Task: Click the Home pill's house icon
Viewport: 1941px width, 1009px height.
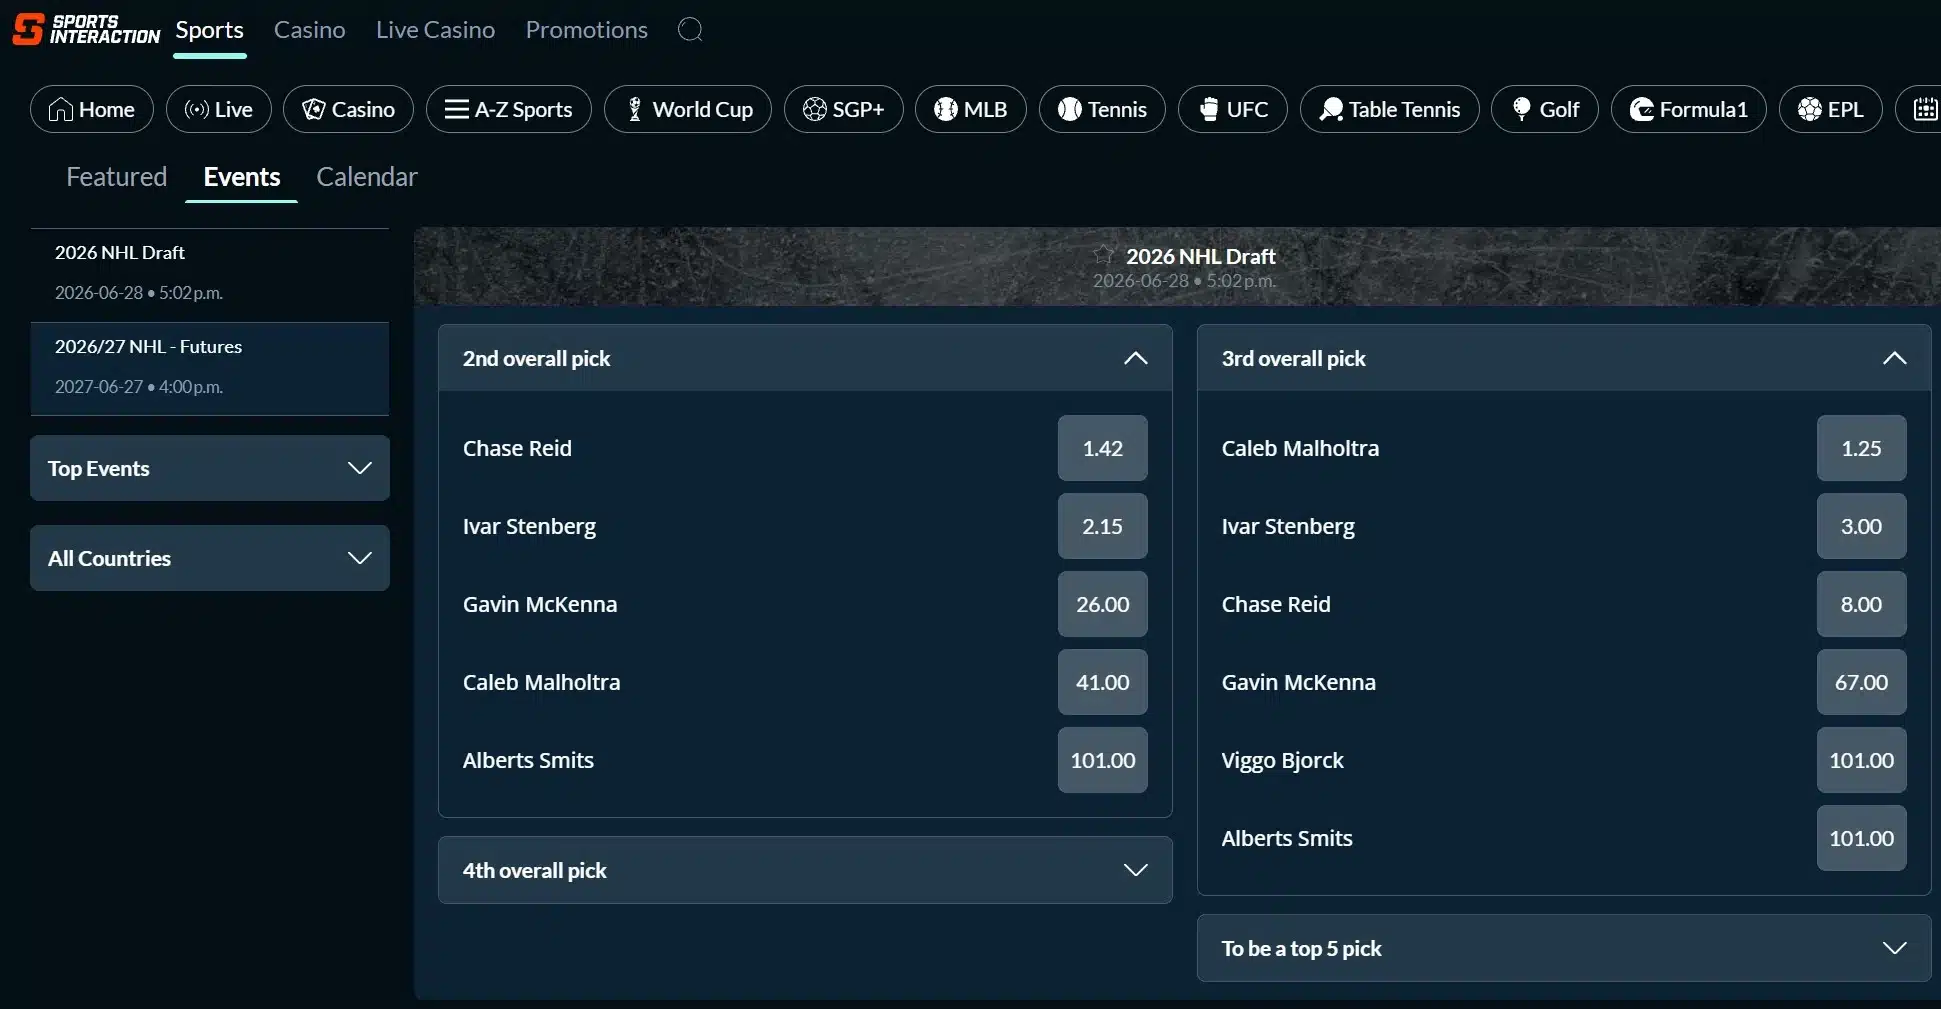Action: 61,109
